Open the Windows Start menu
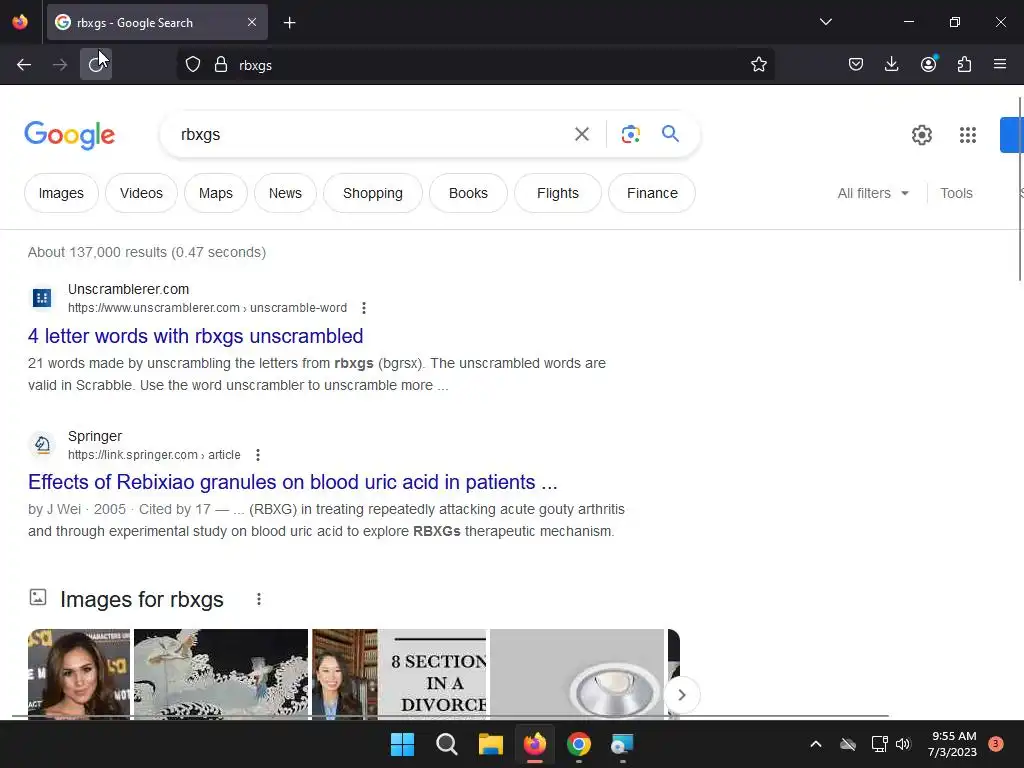This screenshot has height=768, width=1024. pos(402,744)
